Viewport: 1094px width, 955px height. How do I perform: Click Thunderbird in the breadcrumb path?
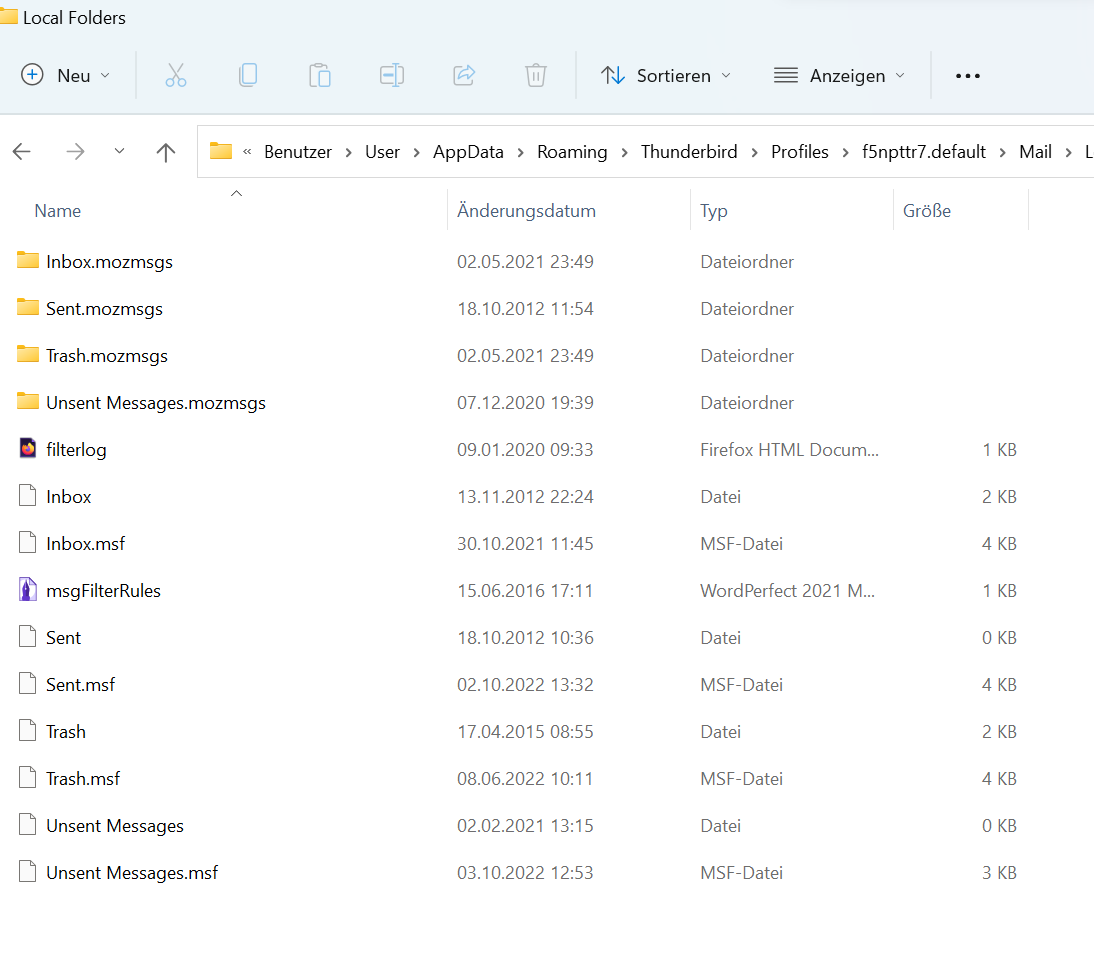tap(689, 152)
